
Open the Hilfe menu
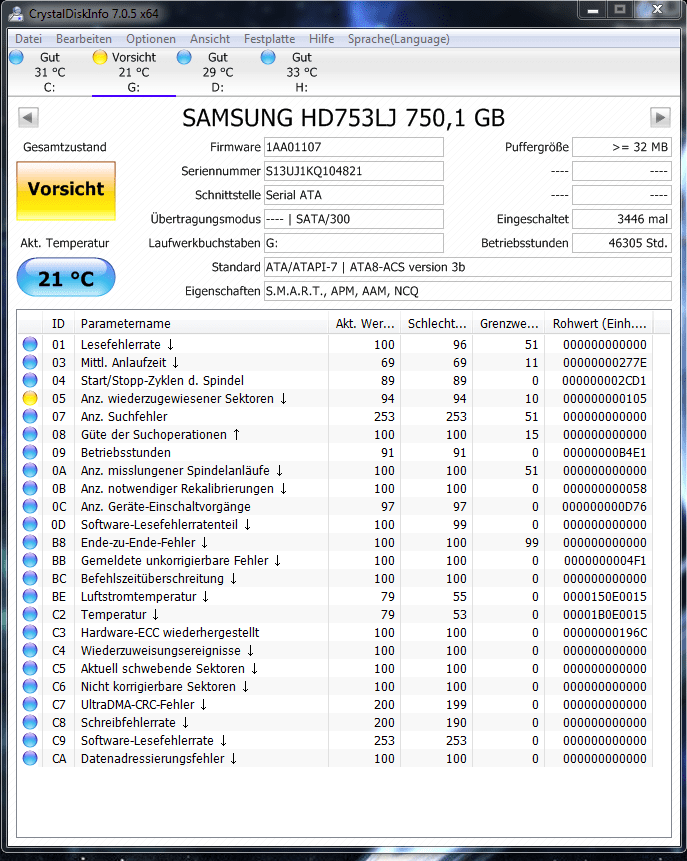[x=321, y=39]
